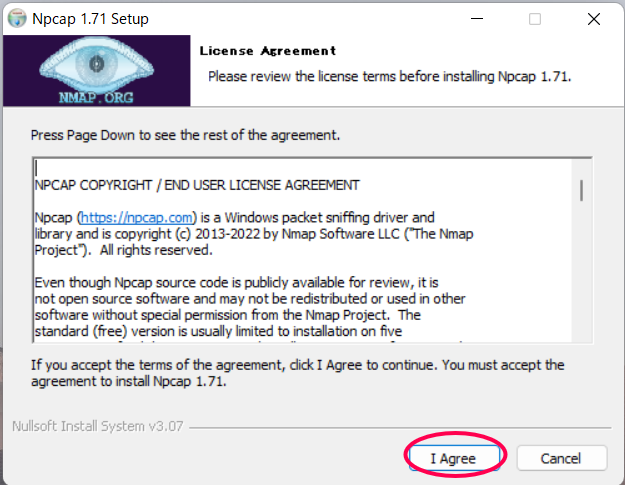This screenshot has height=485, width=625.
Task: Click the If you accept the terms notice
Action: [297, 373]
